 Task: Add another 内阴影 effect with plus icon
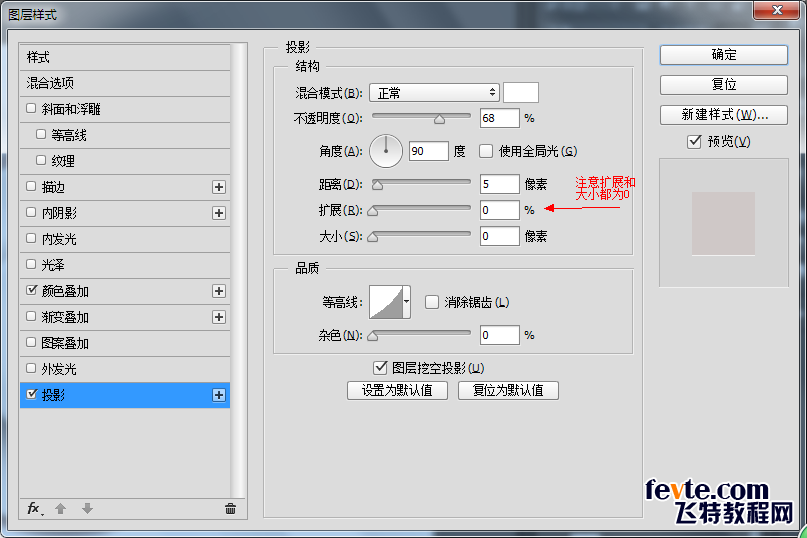pos(219,213)
